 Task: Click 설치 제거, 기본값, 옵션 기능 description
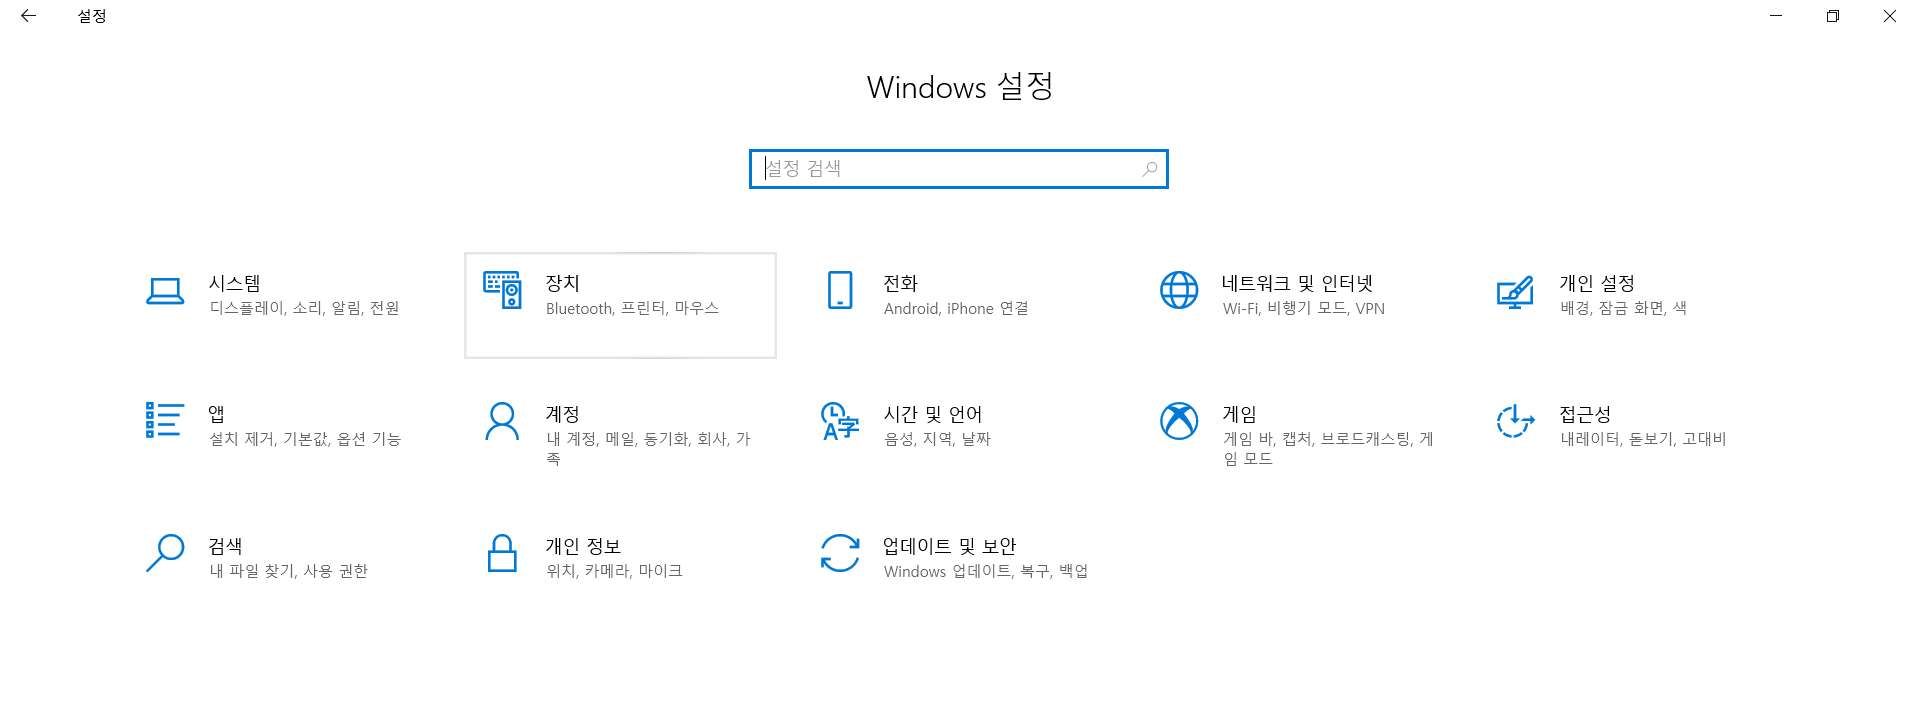pos(305,439)
